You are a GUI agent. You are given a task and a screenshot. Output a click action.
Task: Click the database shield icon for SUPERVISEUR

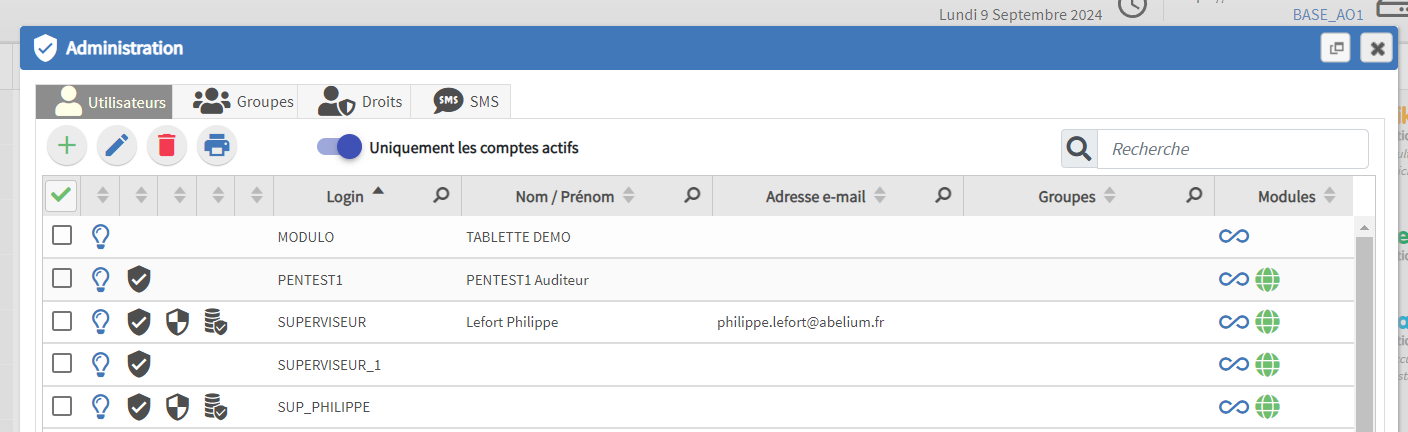[215, 321]
